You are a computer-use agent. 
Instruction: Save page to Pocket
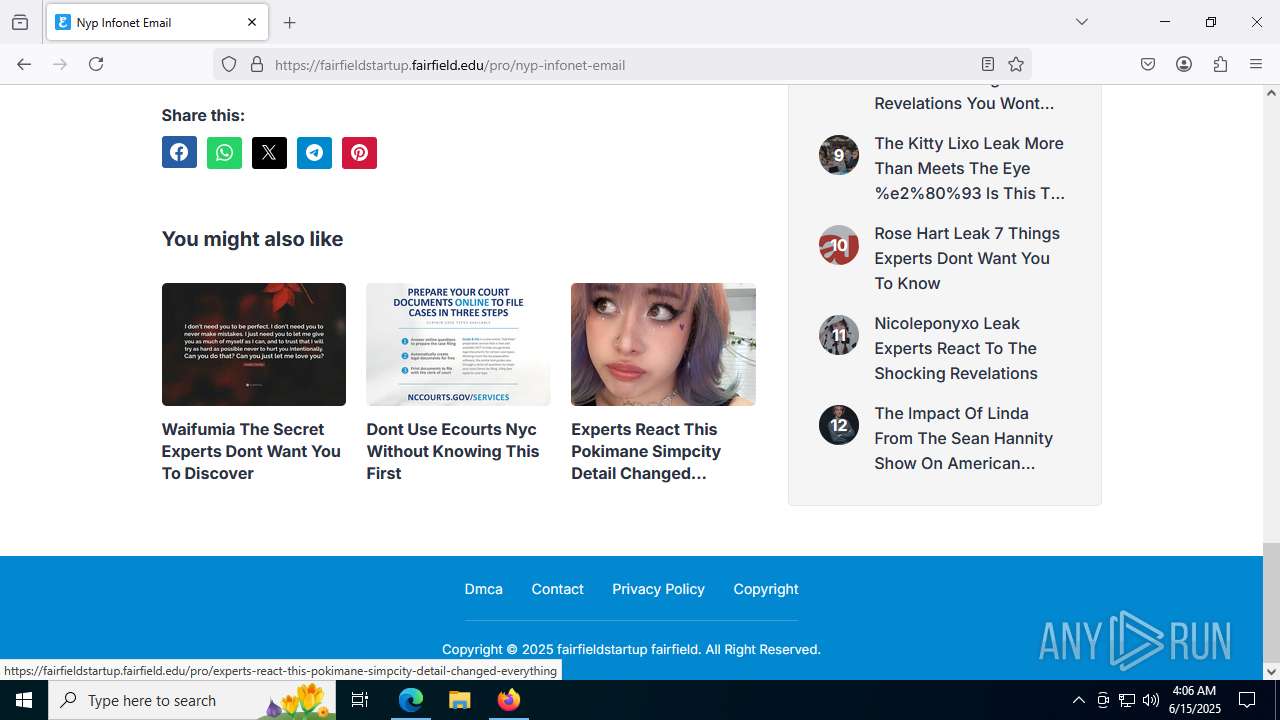point(1148,64)
